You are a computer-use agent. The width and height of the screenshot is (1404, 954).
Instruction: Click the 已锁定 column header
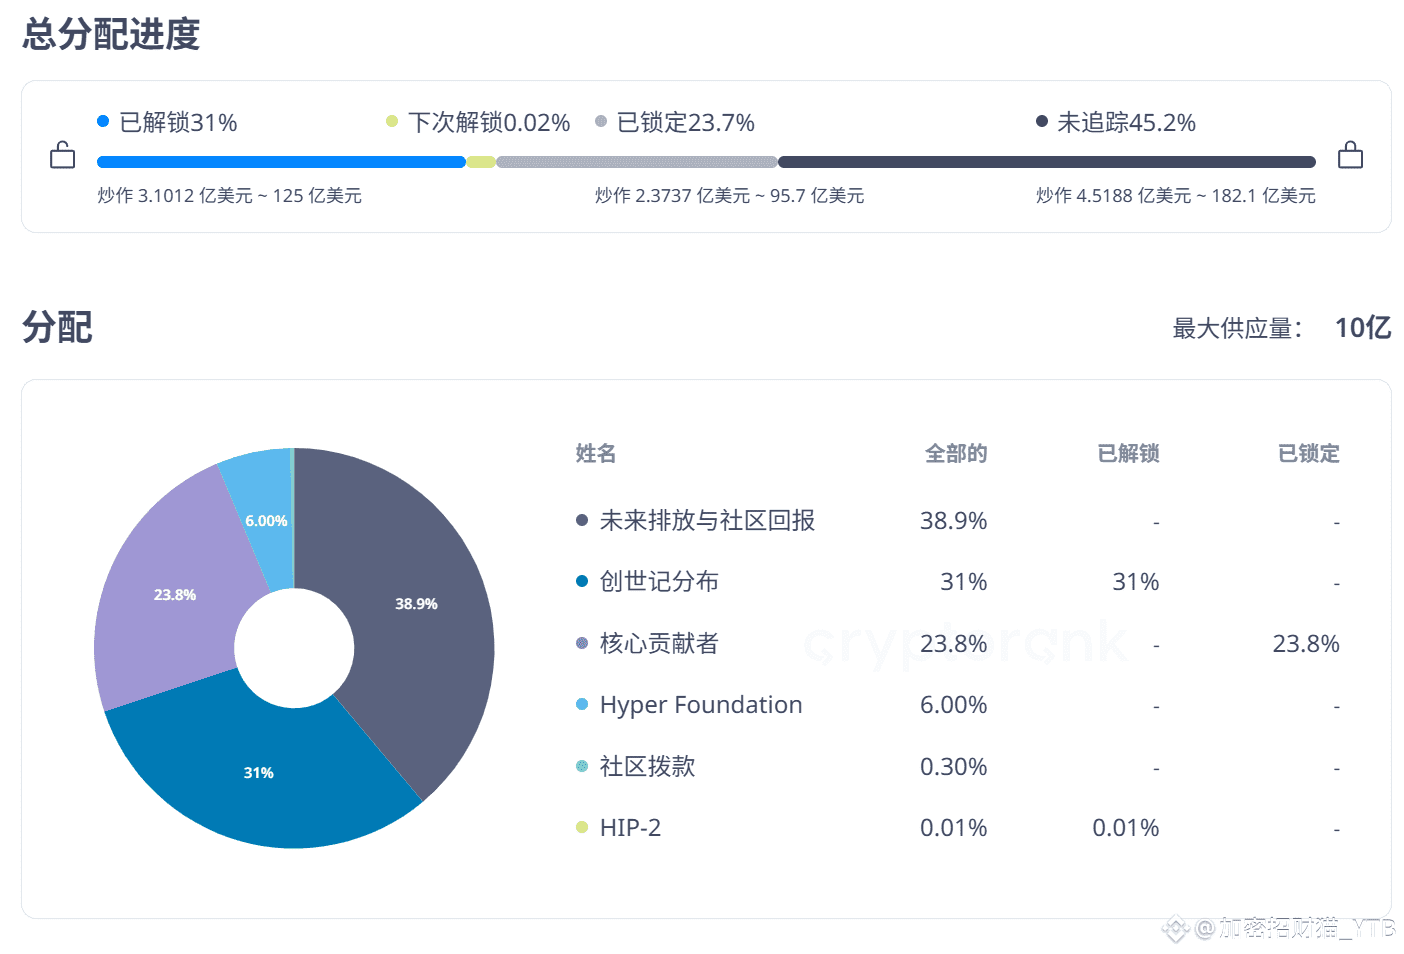point(1308,454)
